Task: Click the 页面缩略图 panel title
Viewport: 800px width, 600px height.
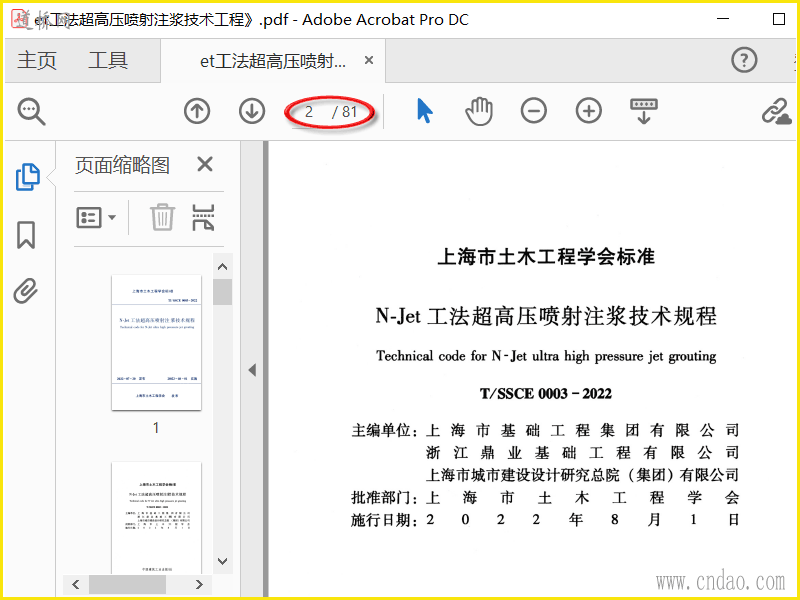Action: [122, 165]
